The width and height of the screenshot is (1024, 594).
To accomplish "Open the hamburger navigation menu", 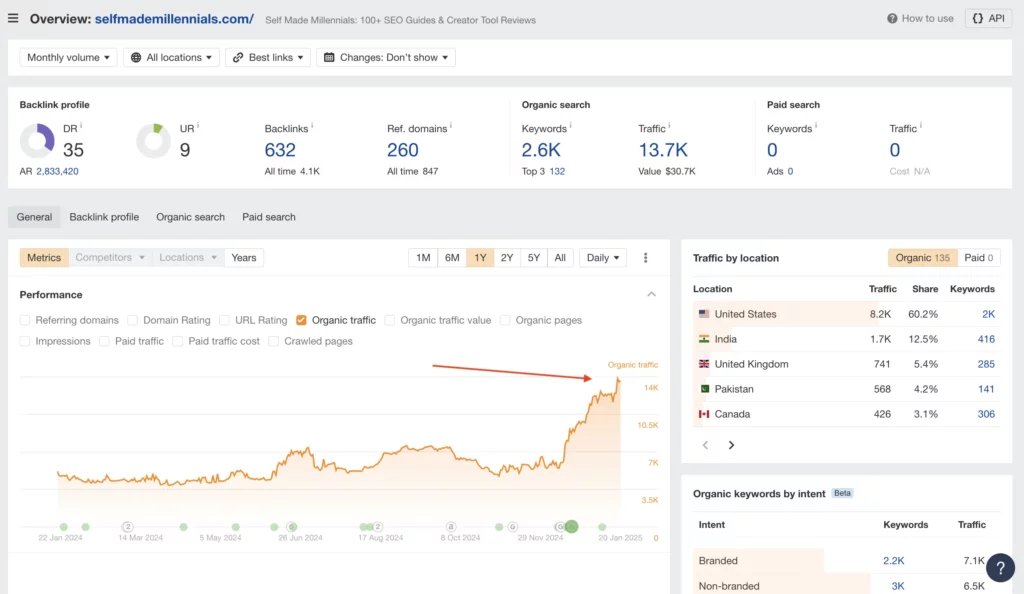I will (x=15, y=17).
